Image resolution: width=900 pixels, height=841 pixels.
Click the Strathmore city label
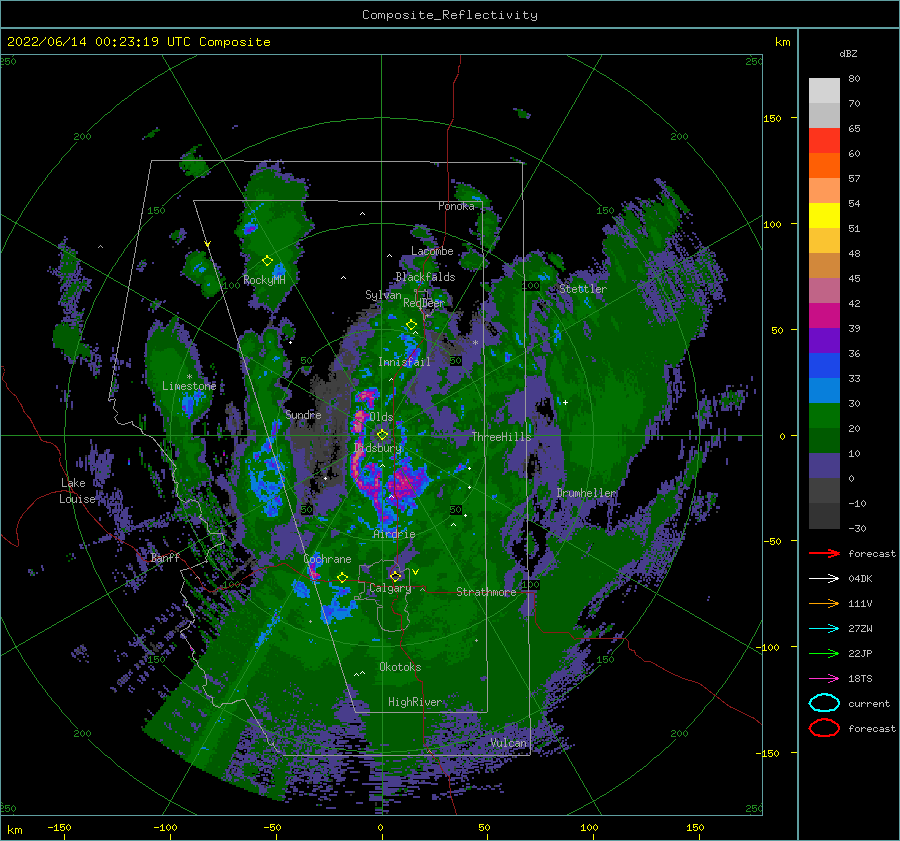coord(486,592)
